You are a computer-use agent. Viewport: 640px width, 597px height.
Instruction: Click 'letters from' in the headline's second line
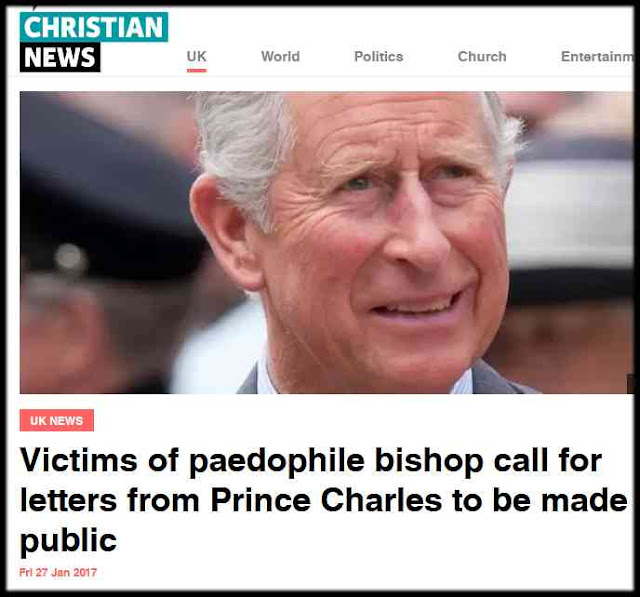coord(109,500)
